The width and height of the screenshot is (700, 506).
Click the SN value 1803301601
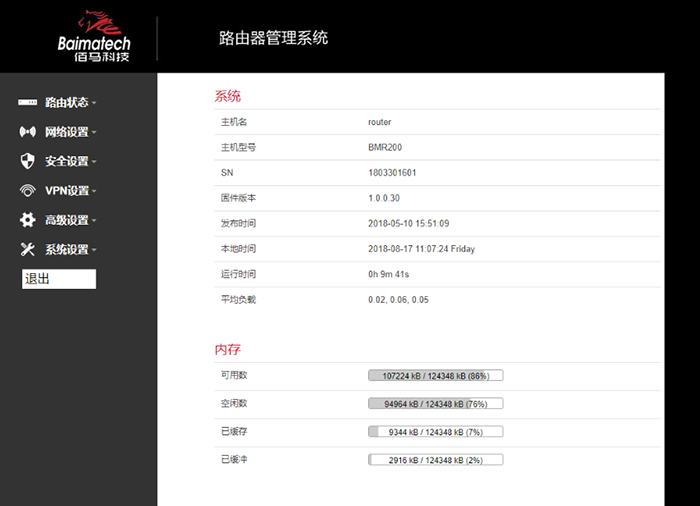[392, 173]
